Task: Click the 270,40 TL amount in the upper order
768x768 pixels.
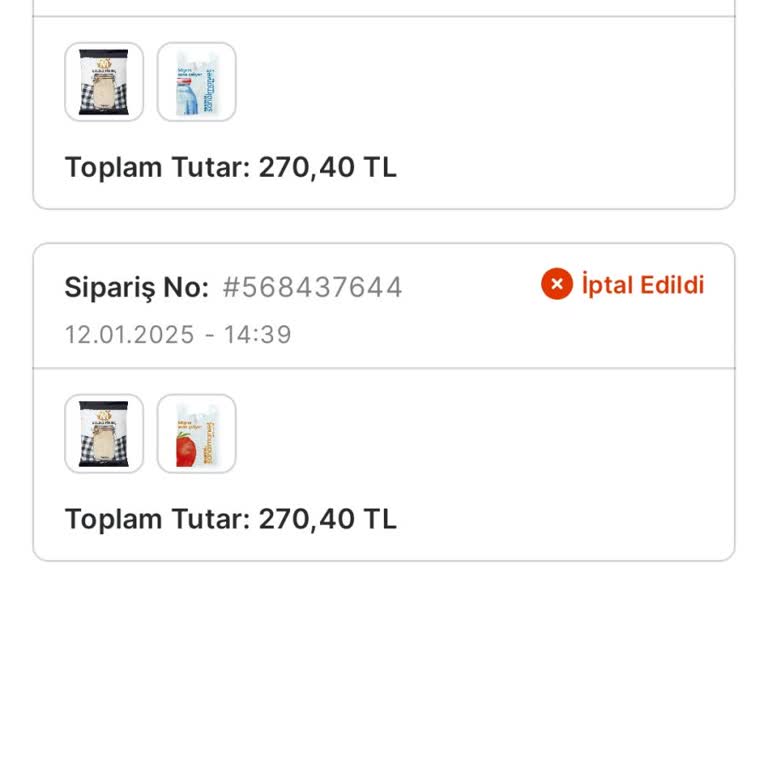Action: 328,167
